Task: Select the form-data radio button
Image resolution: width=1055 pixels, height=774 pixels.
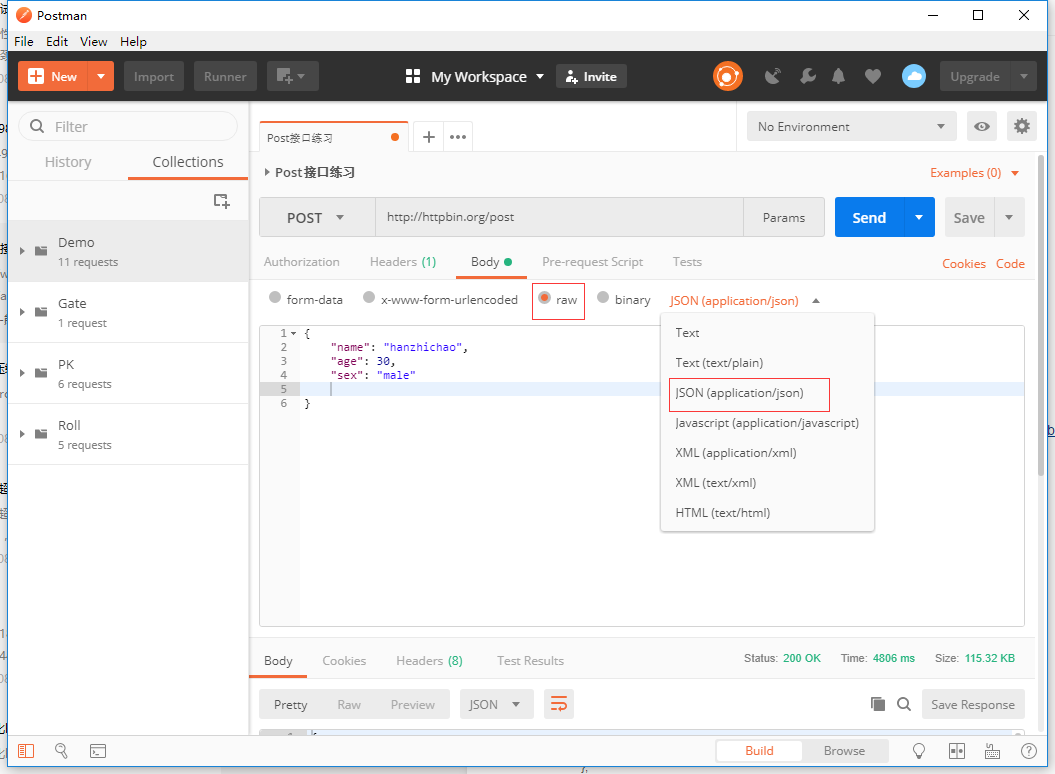Action: pos(275,297)
